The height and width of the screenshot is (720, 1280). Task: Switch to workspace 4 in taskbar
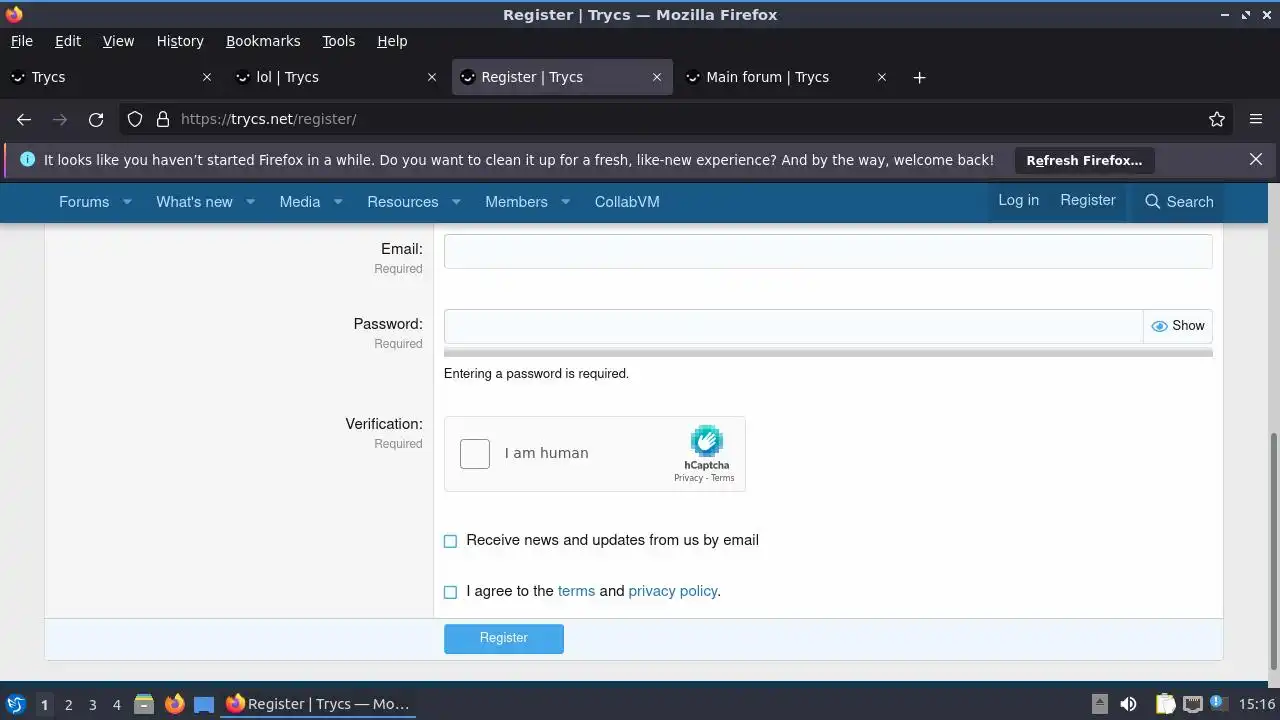click(x=116, y=704)
